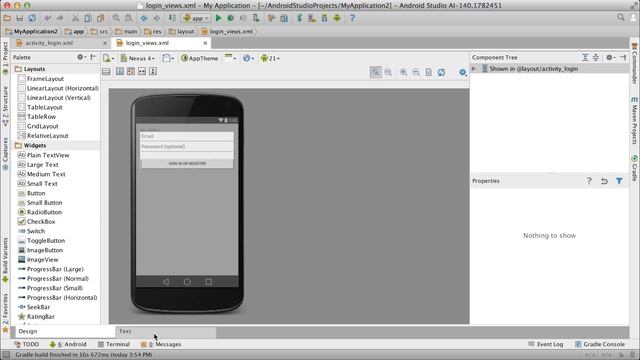Click the Search Everywhere magnifier icon
This screenshot has width=640, height=360.
coord(620,17)
